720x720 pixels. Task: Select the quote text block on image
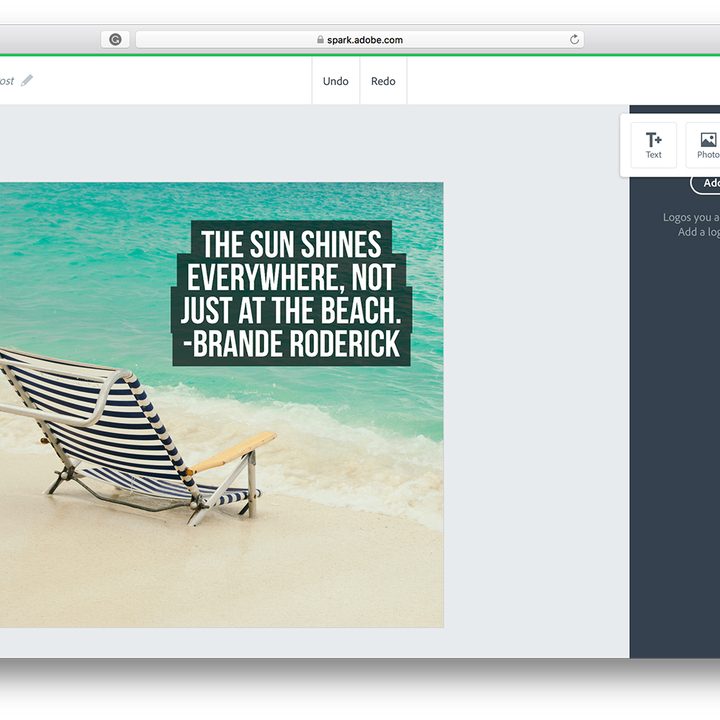tap(291, 294)
